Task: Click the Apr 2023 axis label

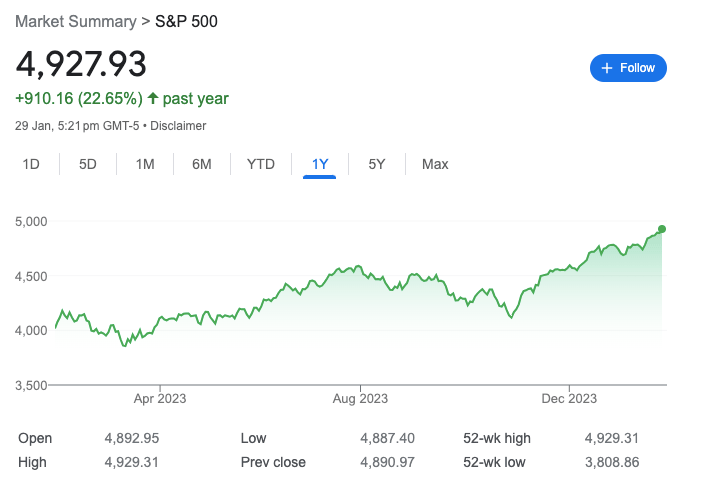Action: [x=160, y=398]
